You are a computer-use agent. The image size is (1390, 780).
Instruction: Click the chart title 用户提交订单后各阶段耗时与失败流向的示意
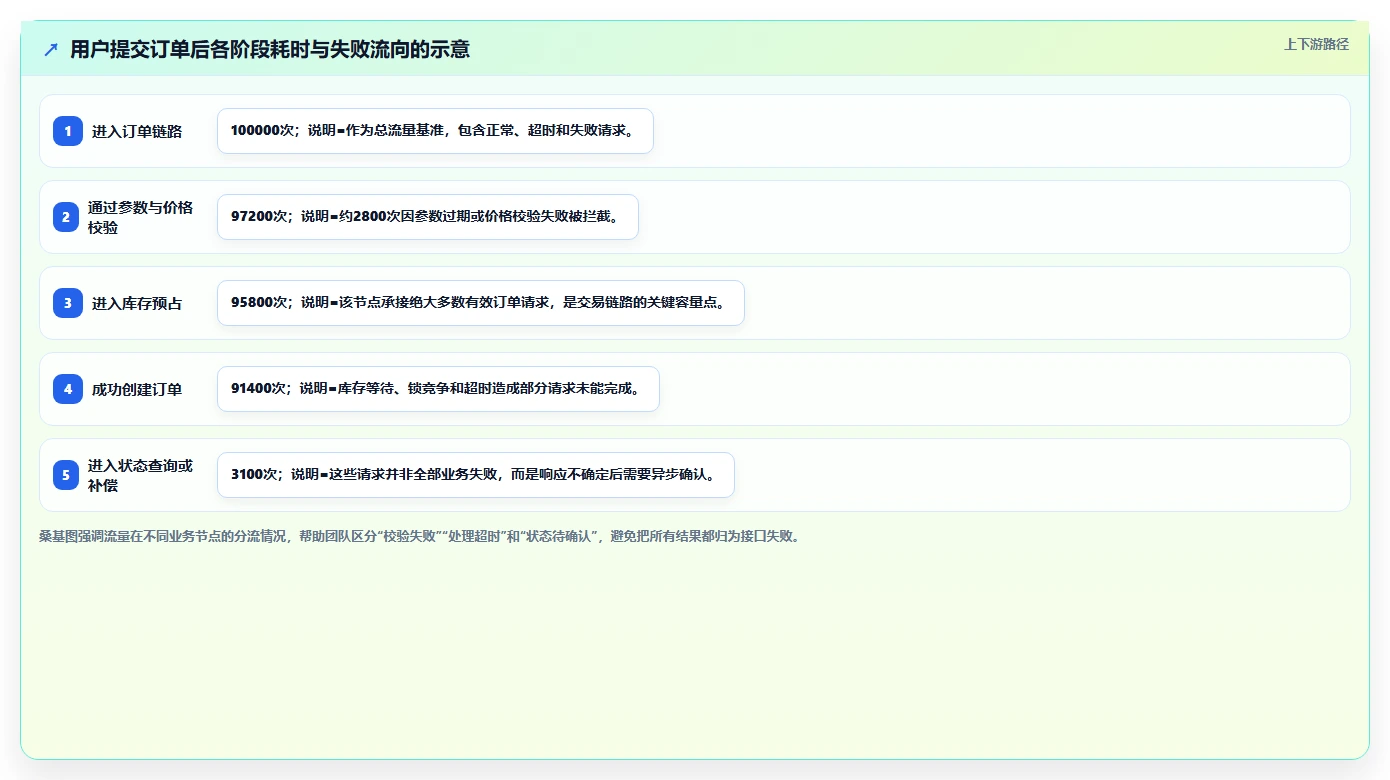click(x=270, y=49)
